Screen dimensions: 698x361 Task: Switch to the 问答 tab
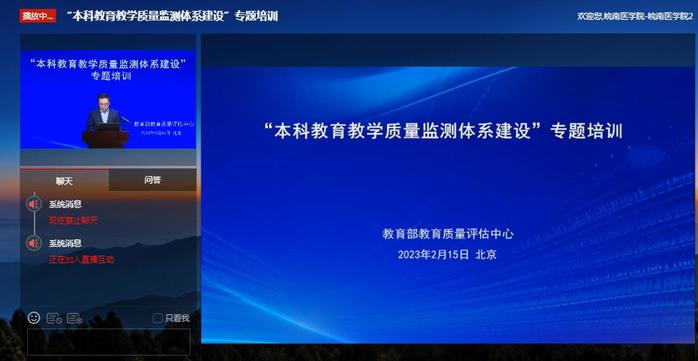click(x=152, y=180)
